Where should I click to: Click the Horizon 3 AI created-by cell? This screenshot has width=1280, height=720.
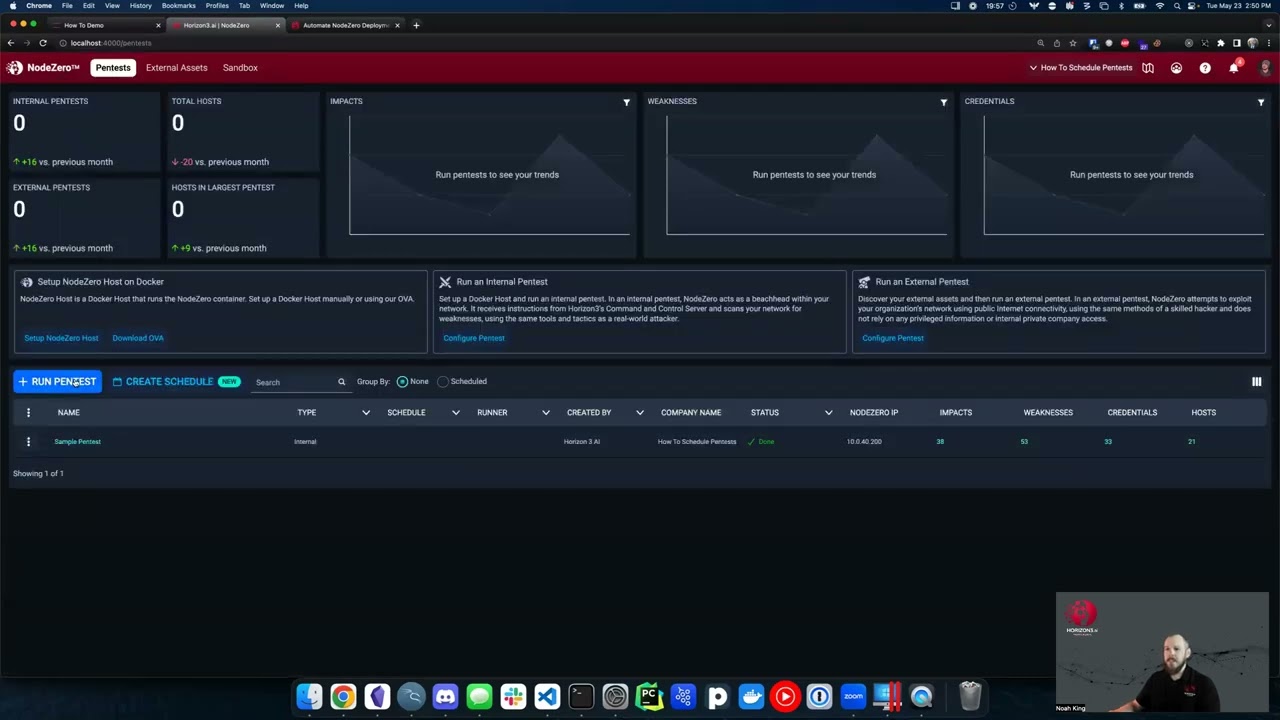coord(582,441)
